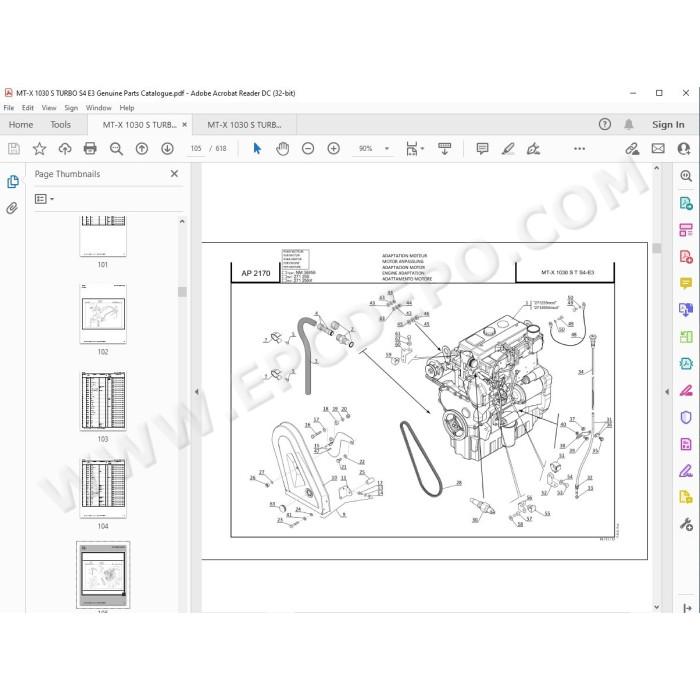Select page 101 thumbnail
700x700 pixels.
pos(103,236)
